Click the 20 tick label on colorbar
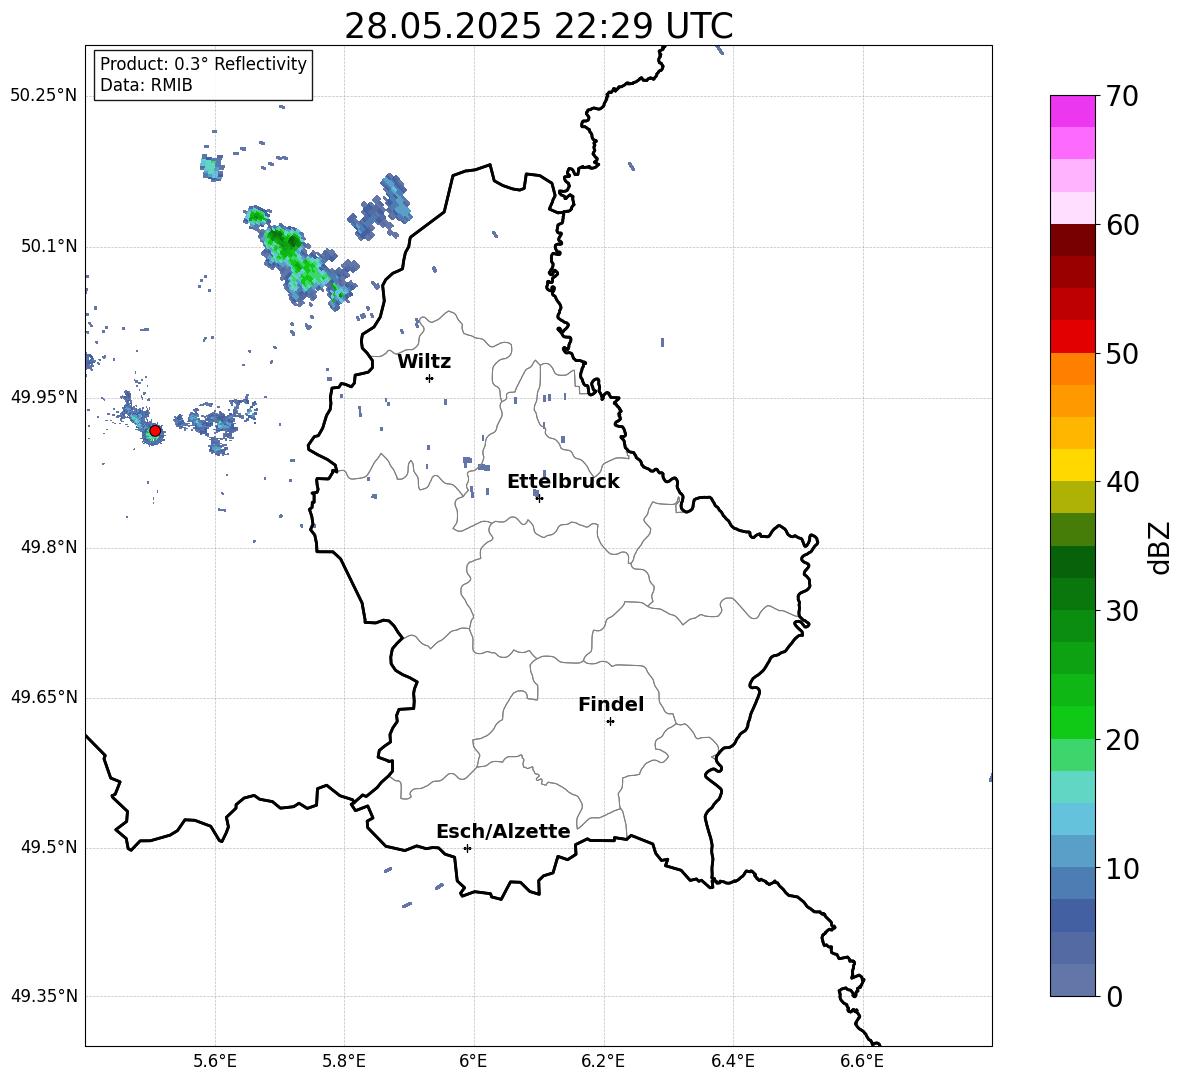This screenshot has height=1081, width=1184. click(x=1122, y=740)
